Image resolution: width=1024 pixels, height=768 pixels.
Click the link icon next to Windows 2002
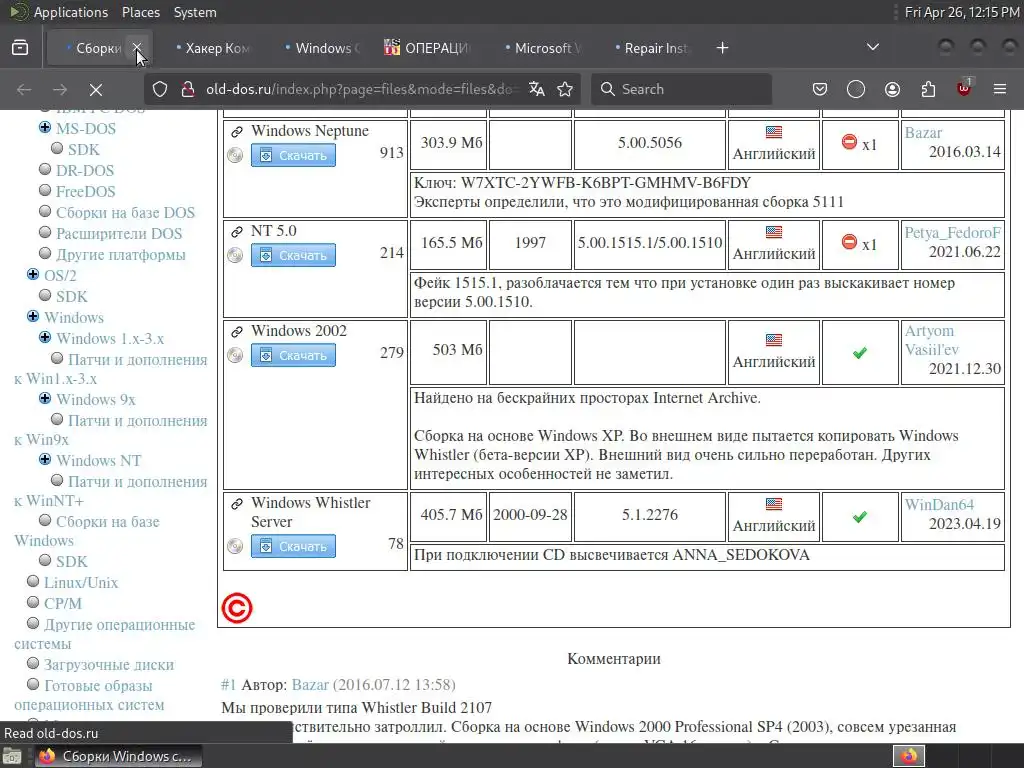tap(237, 332)
